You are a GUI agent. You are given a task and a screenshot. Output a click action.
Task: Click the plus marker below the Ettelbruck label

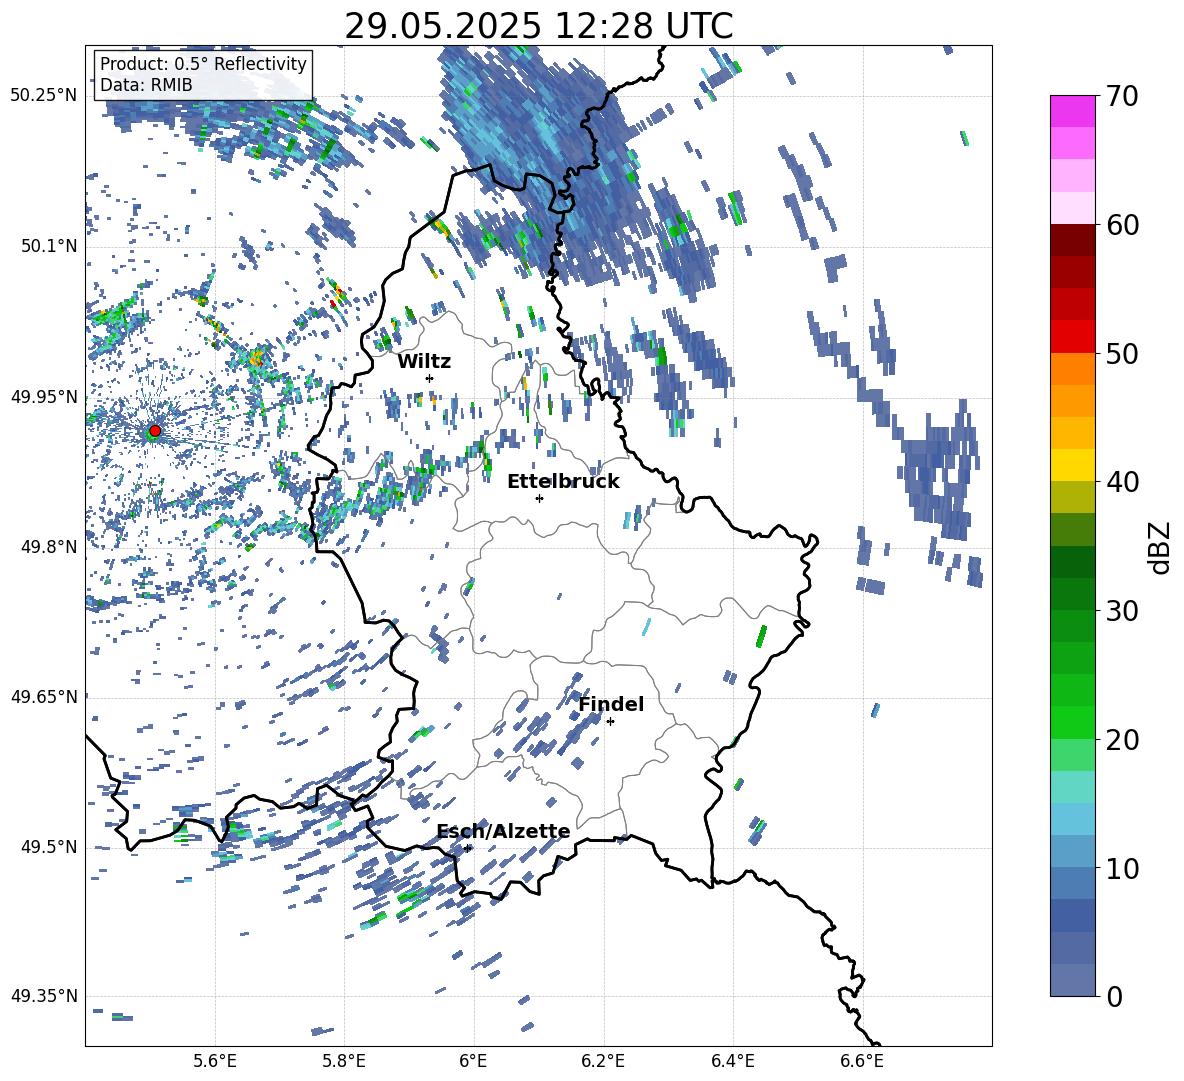pyautogui.click(x=539, y=498)
